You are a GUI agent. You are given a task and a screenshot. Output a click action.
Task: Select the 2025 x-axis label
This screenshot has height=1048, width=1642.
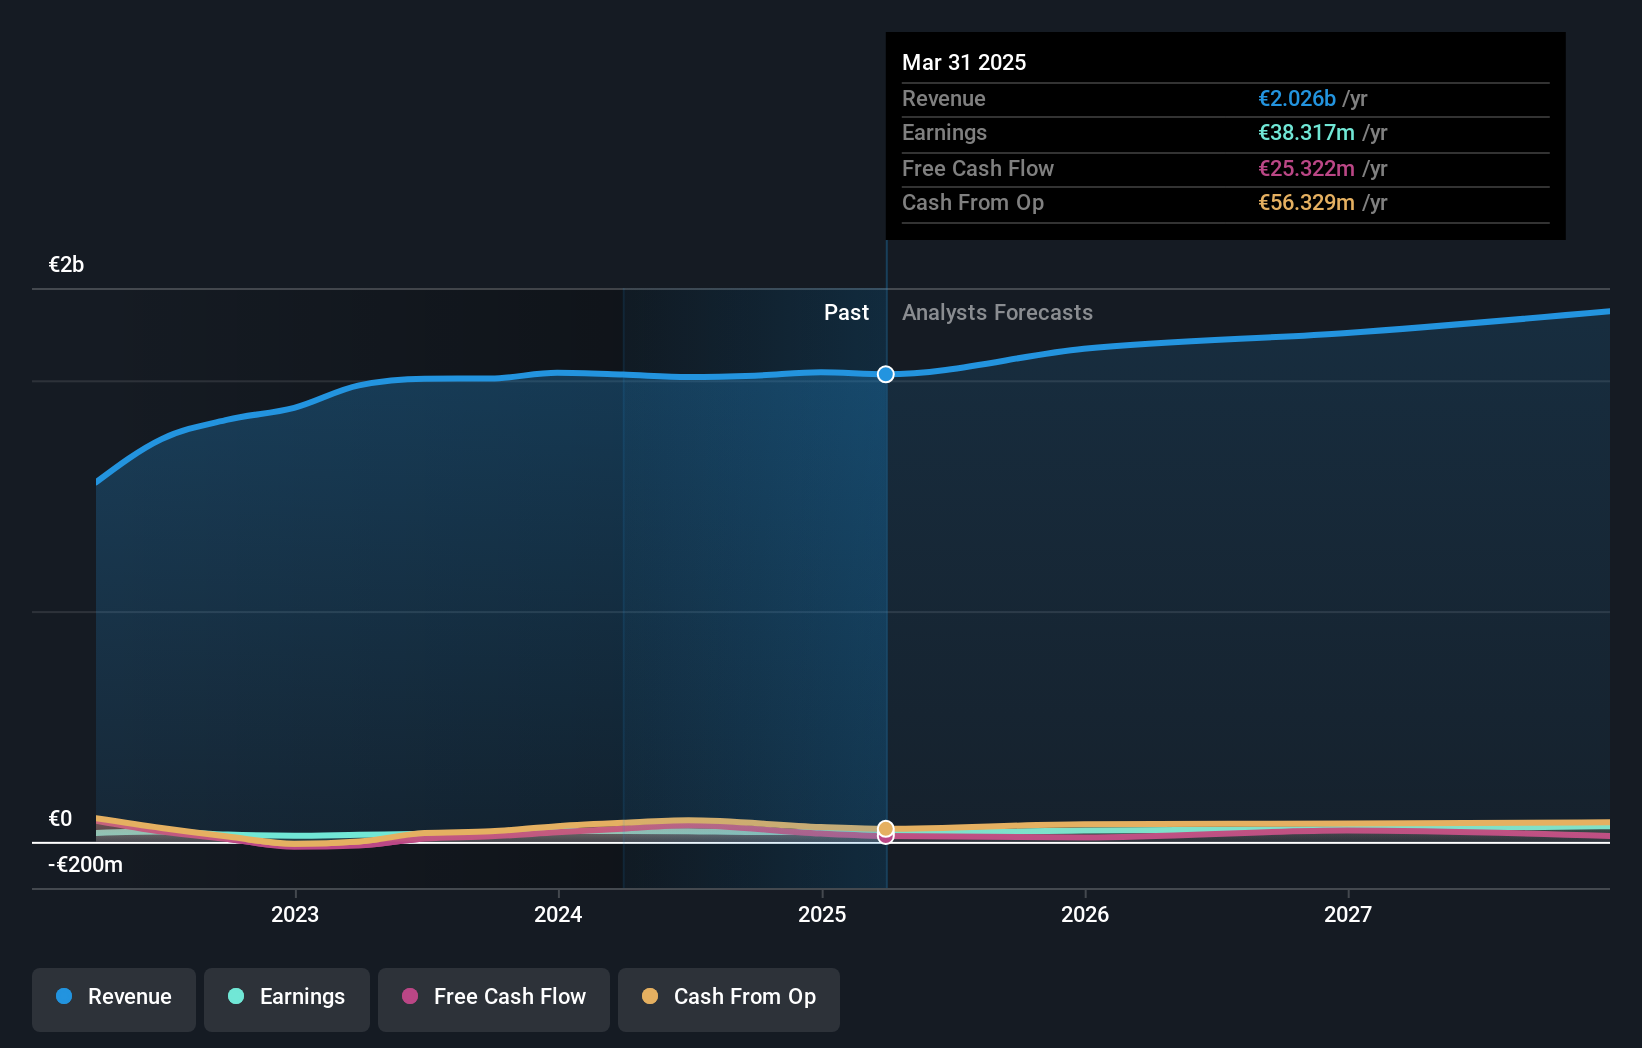click(x=822, y=914)
